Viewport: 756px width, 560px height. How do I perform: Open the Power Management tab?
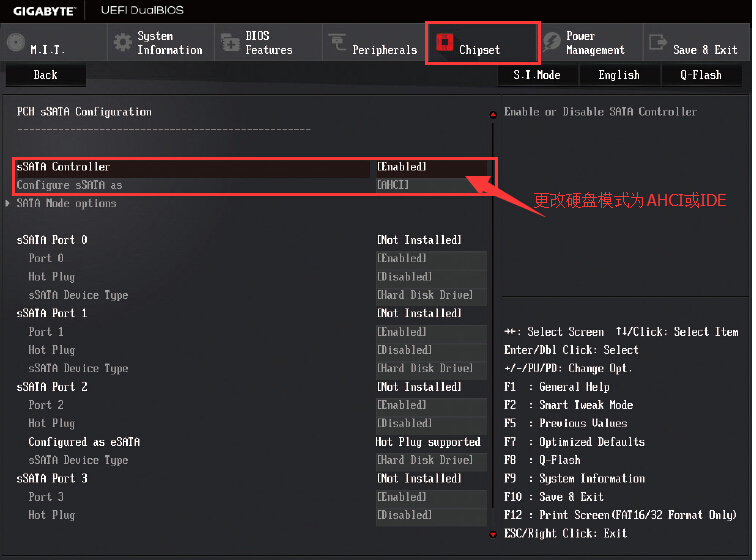(591, 42)
